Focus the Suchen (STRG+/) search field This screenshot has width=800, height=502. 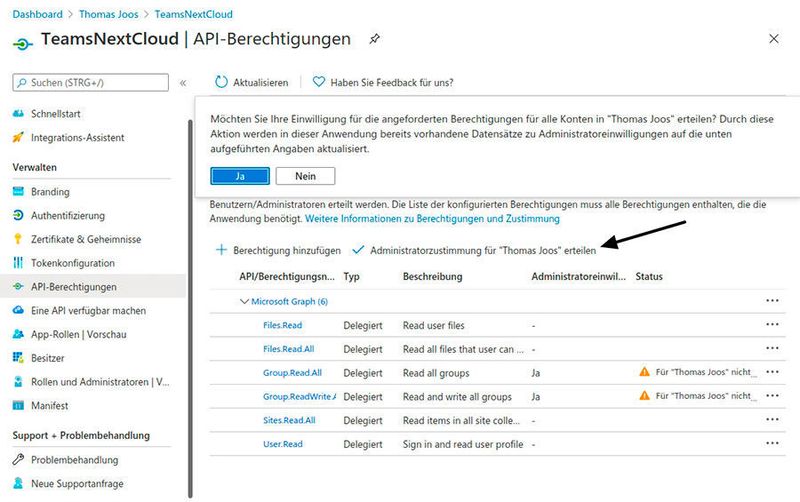coord(90,82)
